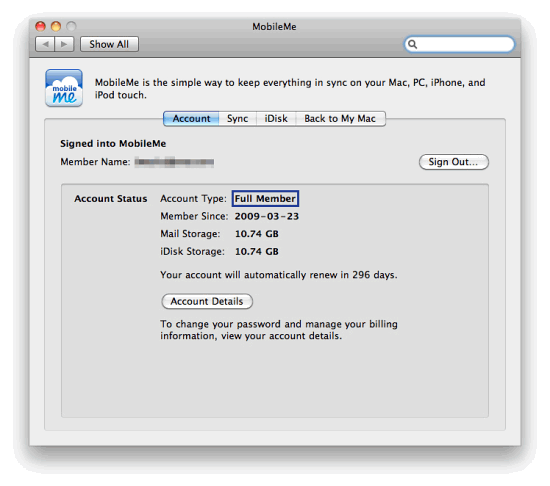550x486 pixels.
Task: Focus the System Preferences search field
Action: pos(460,44)
